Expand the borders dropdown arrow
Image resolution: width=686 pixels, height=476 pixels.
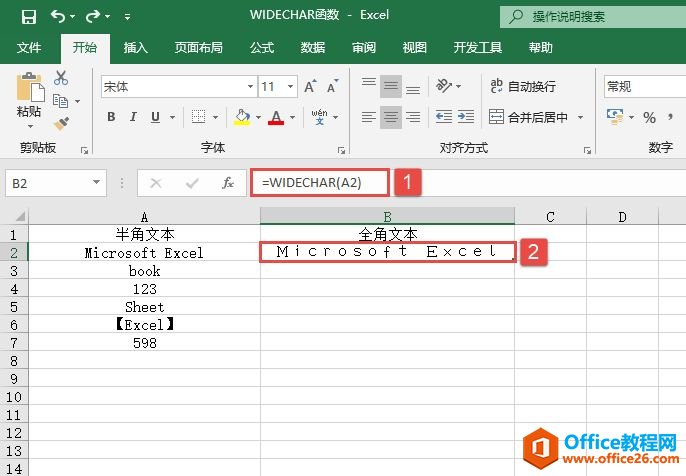click(x=215, y=117)
